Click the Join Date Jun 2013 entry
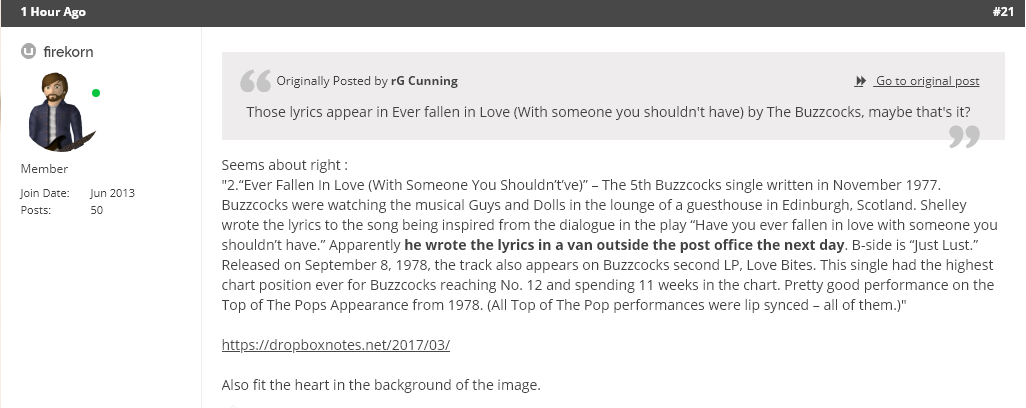The width and height of the screenshot is (1026, 408). pyautogui.click(x=77, y=193)
